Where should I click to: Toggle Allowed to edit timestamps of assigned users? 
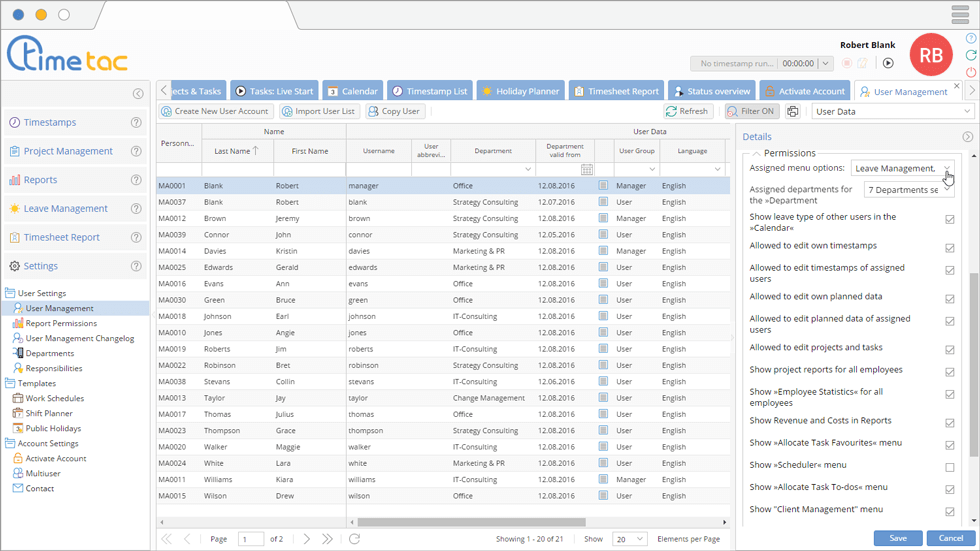click(950, 271)
